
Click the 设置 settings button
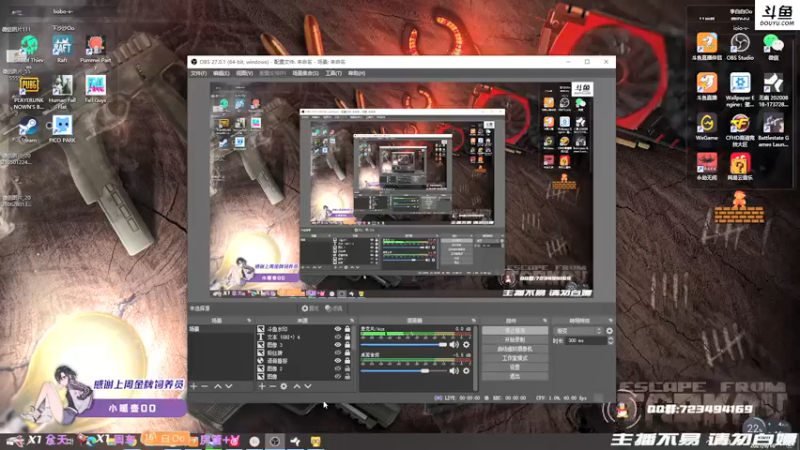coord(514,367)
